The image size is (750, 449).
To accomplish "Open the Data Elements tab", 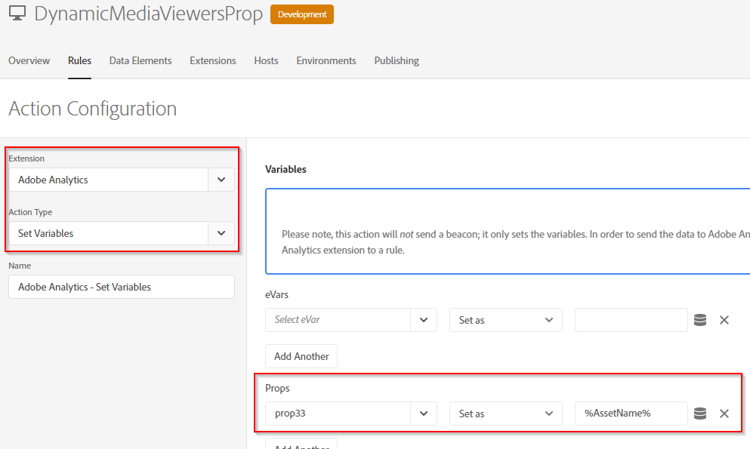I will pos(140,61).
